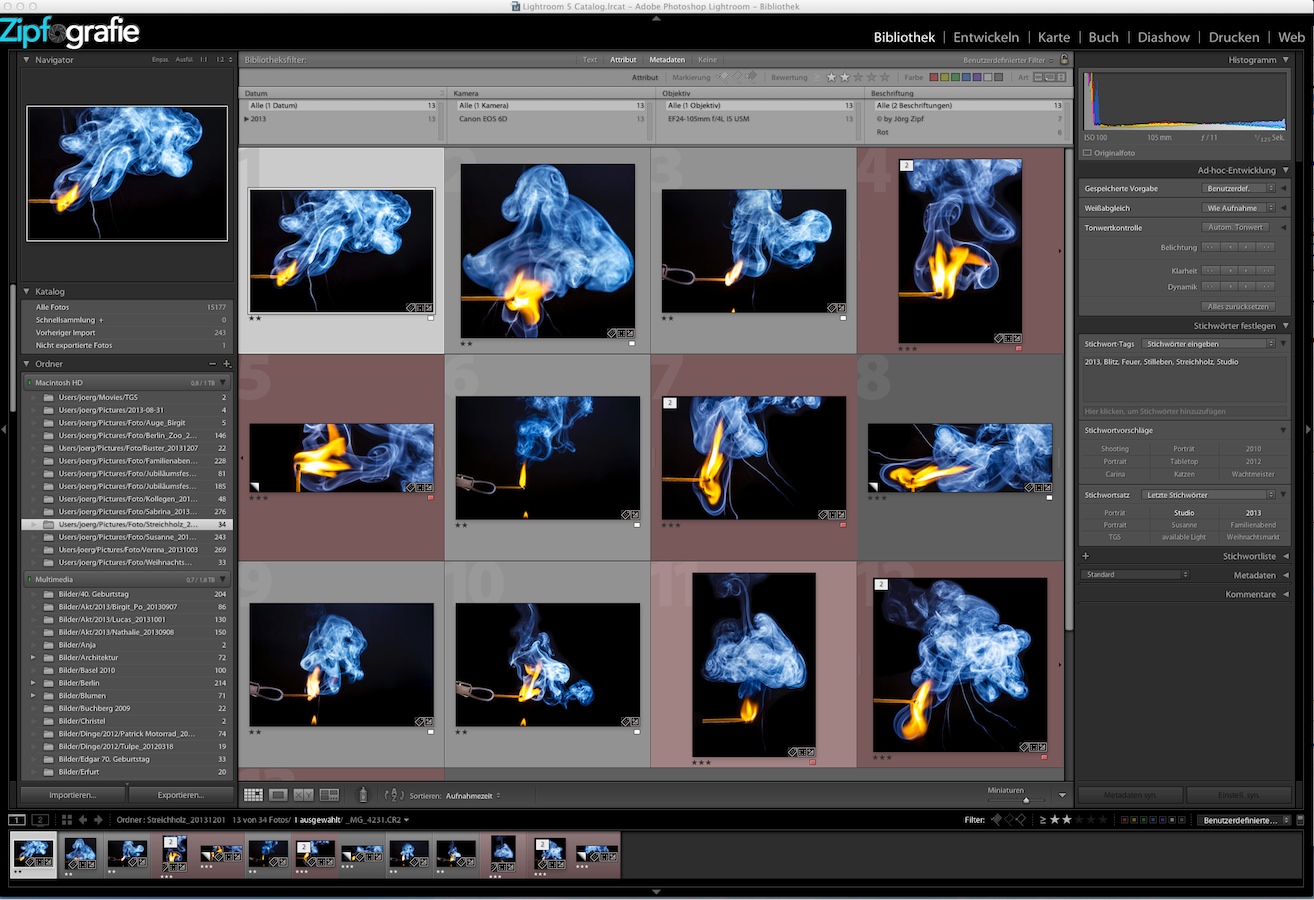Open Weißabgleich dropdown

[1240, 208]
